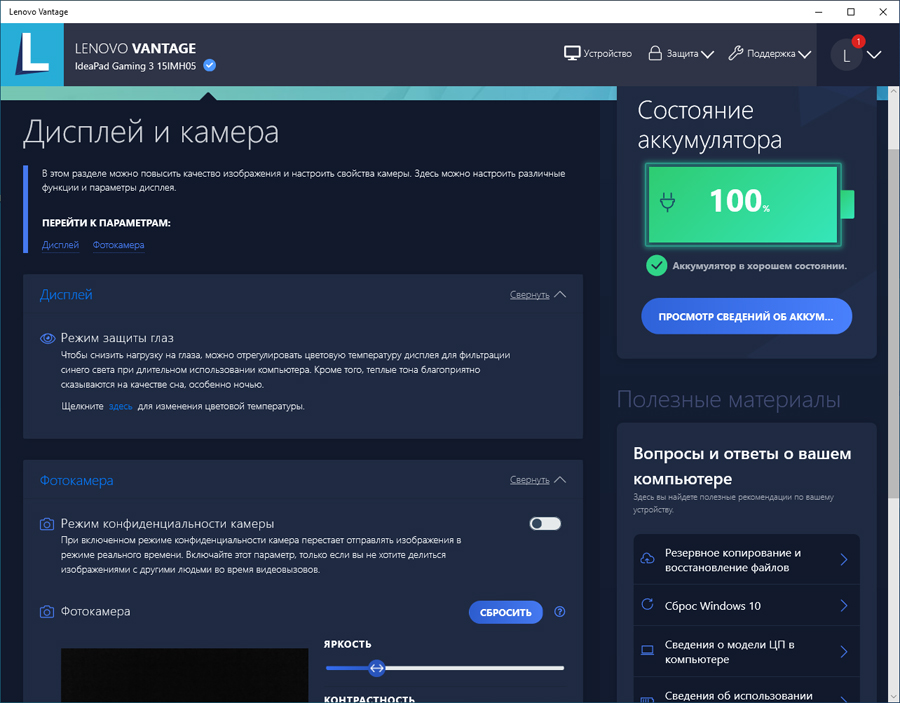The image size is (900, 703).
Task: Jump to Фотокамера parameters link
Action: [x=118, y=245]
